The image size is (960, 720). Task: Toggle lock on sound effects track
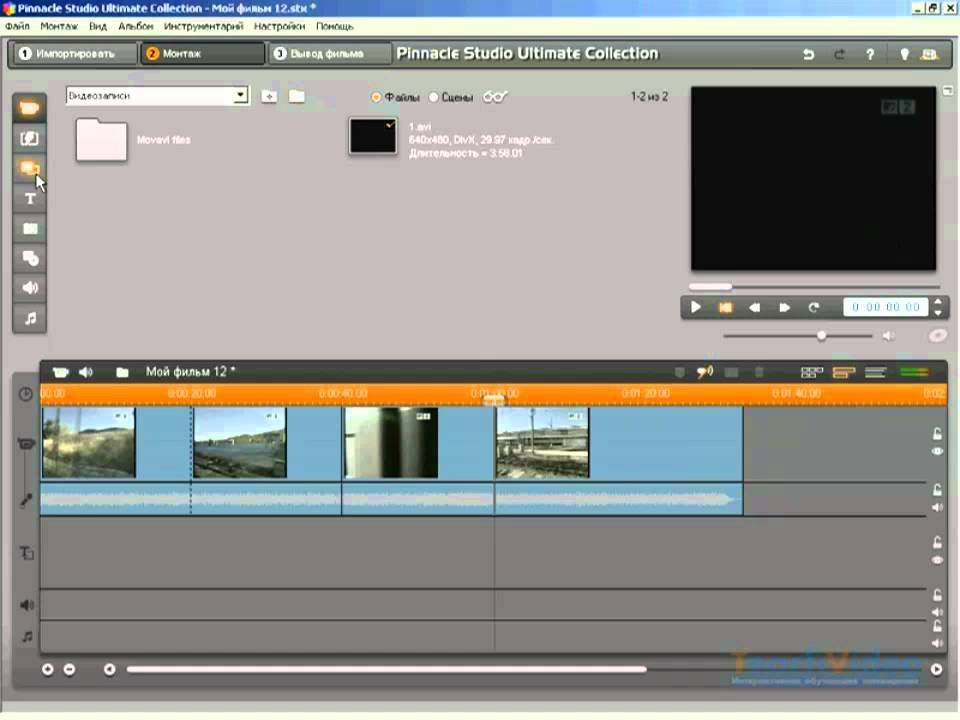(937, 595)
